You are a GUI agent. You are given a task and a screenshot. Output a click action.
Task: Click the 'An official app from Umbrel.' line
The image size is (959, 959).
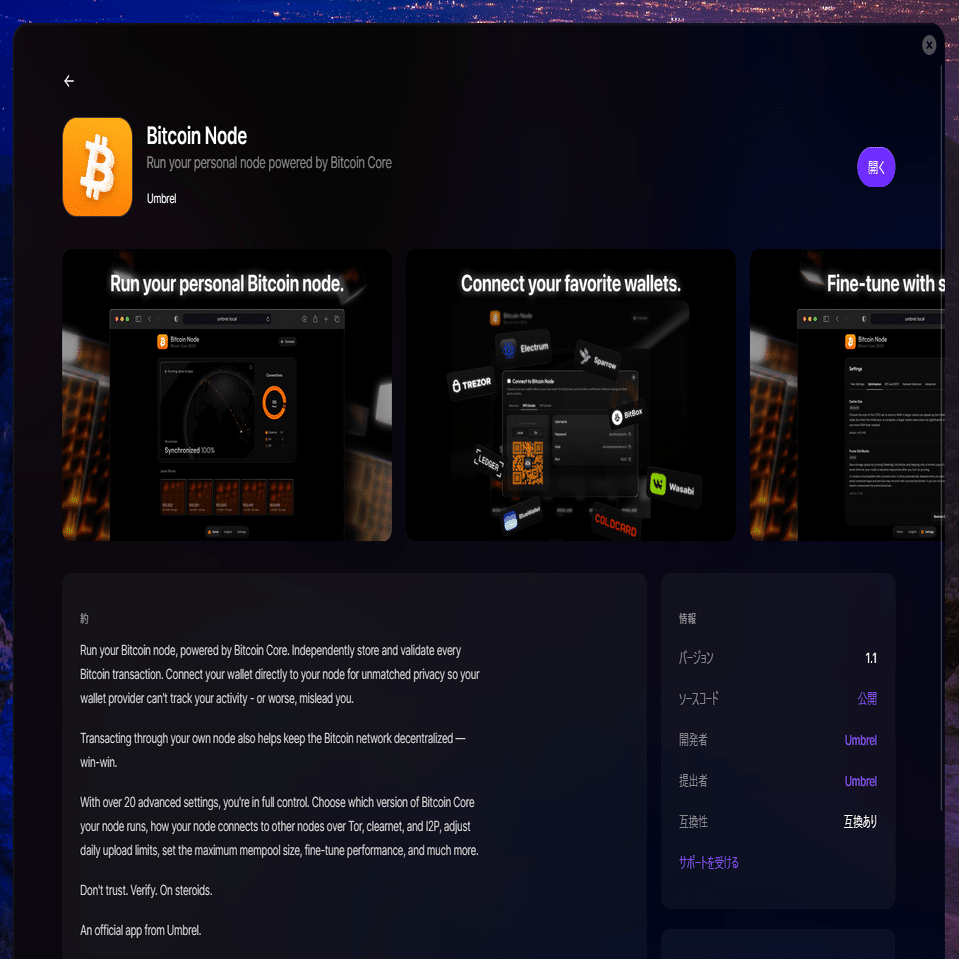tap(141, 930)
